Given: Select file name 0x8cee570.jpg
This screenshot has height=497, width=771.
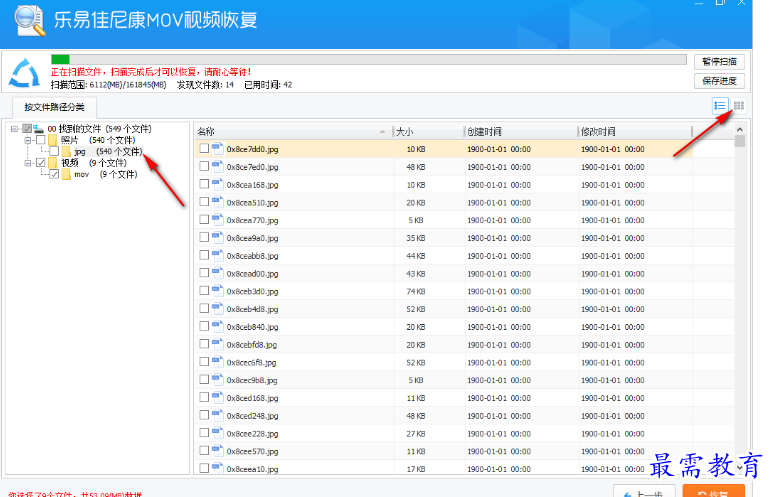Looking at the screenshot, I should point(252,451).
